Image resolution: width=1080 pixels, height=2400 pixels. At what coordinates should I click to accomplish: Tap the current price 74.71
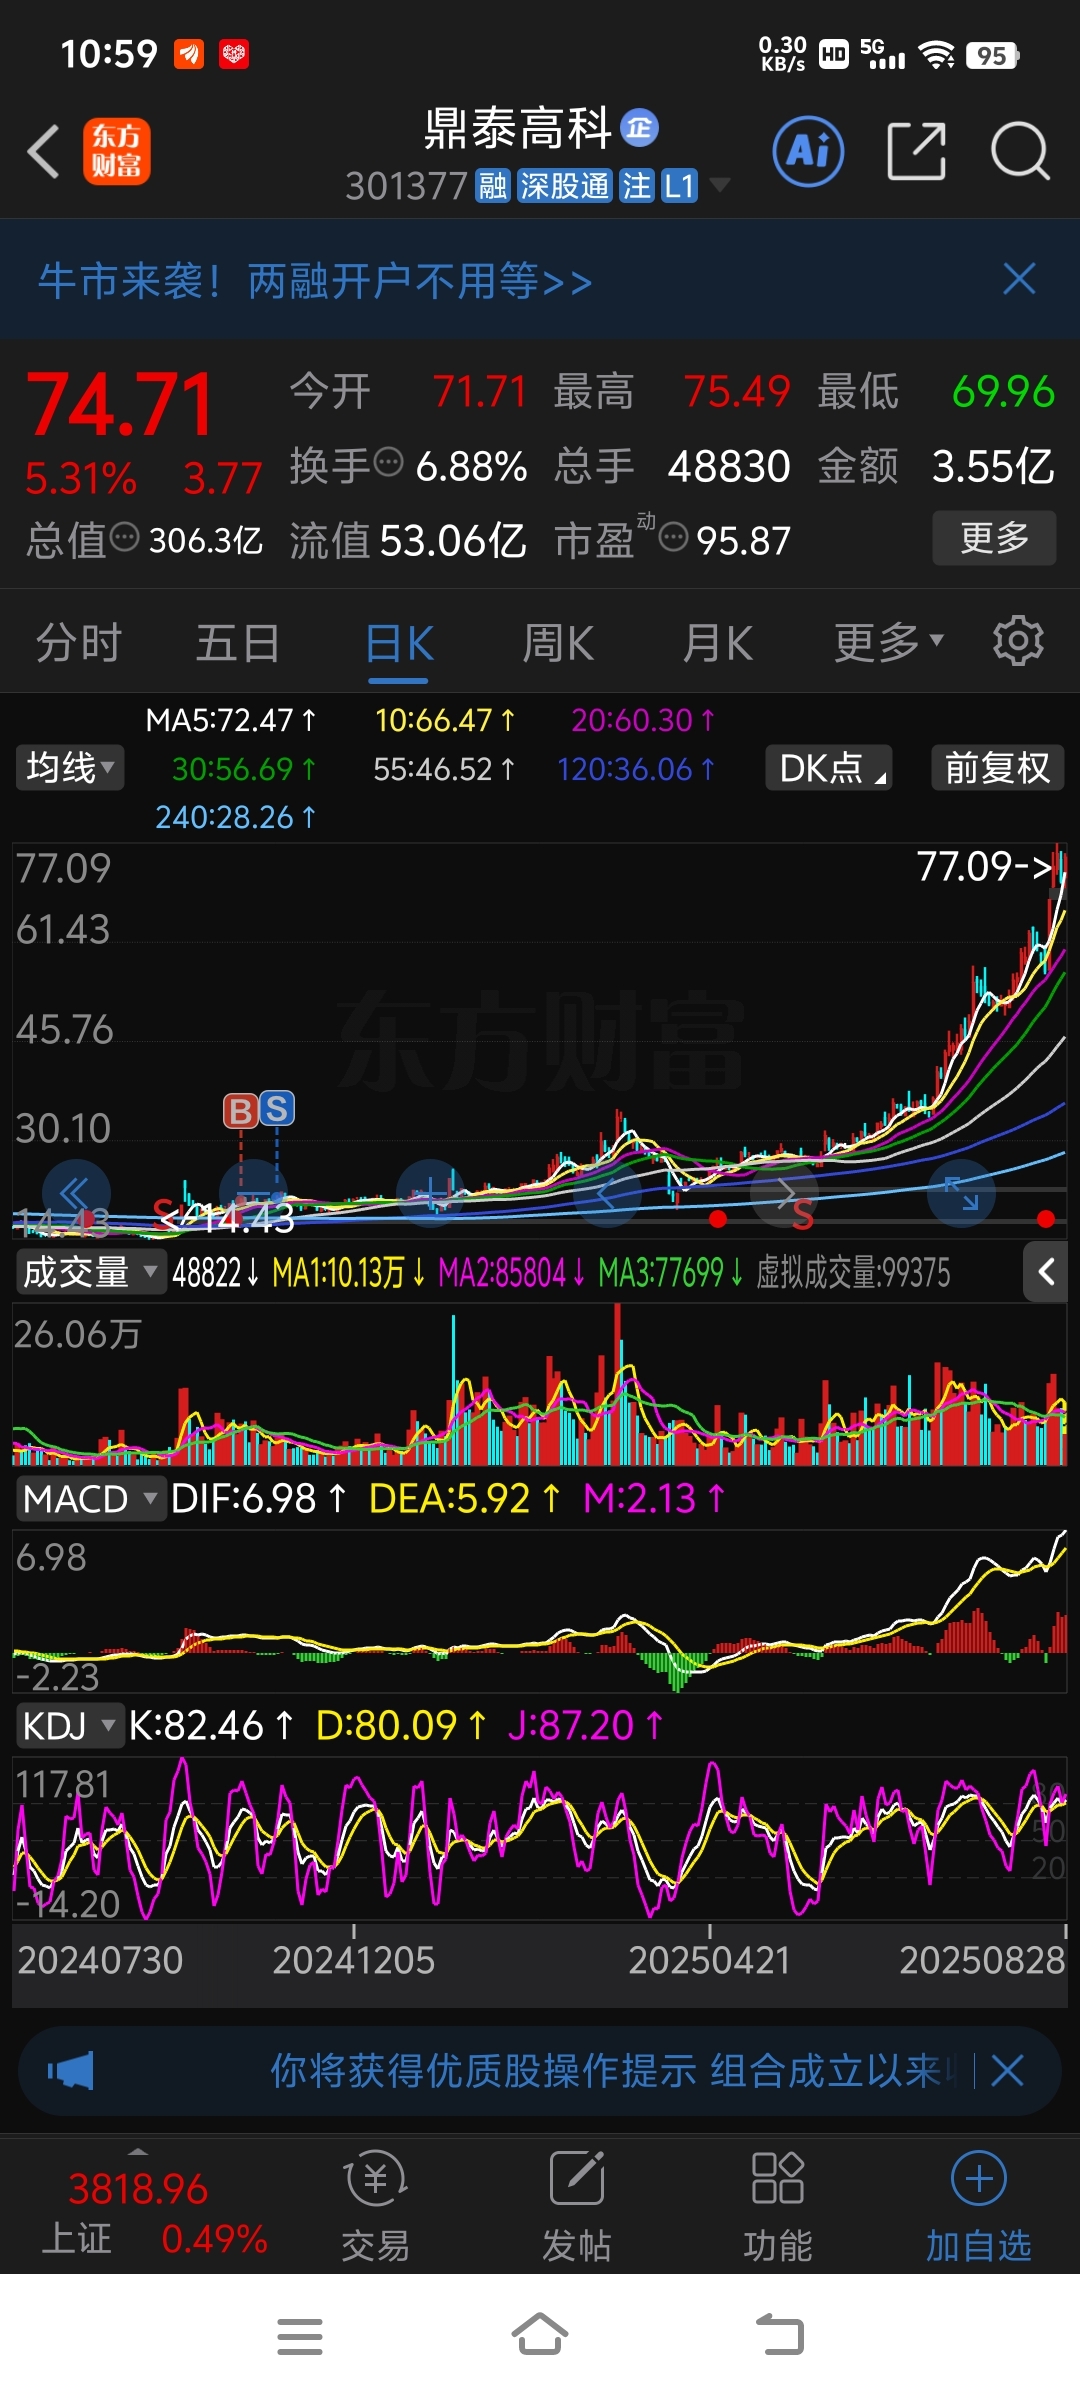121,405
